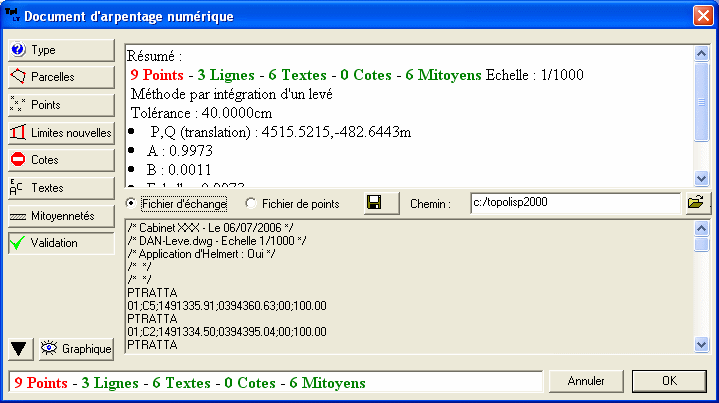Choose the Fichier de points radio option

(251, 204)
